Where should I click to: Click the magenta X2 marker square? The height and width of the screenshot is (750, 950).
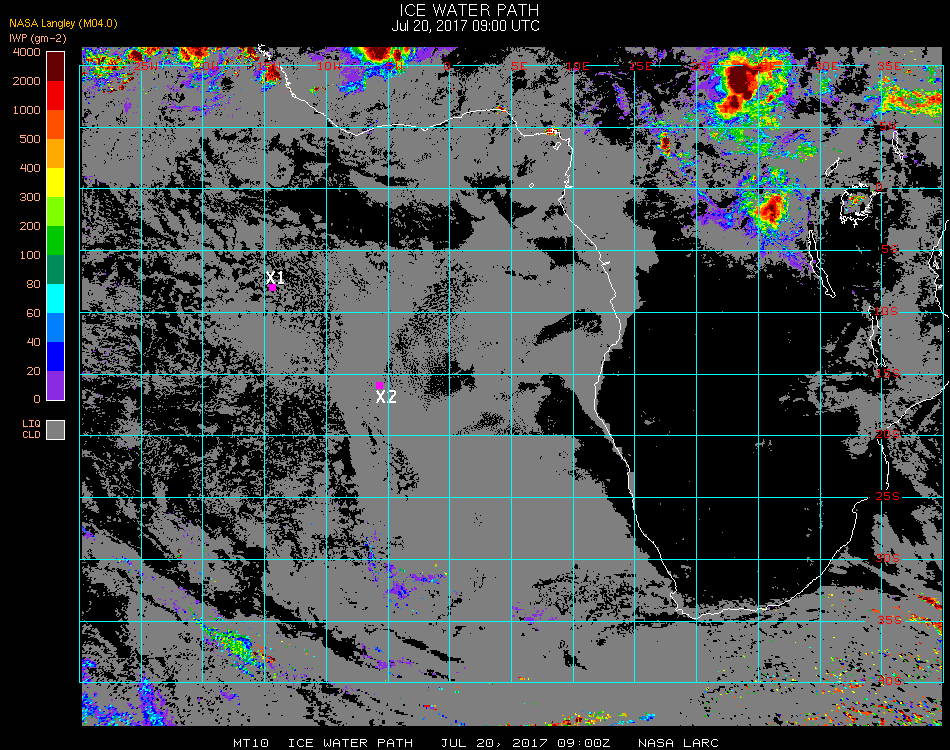pyautogui.click(x=379, y=385)
